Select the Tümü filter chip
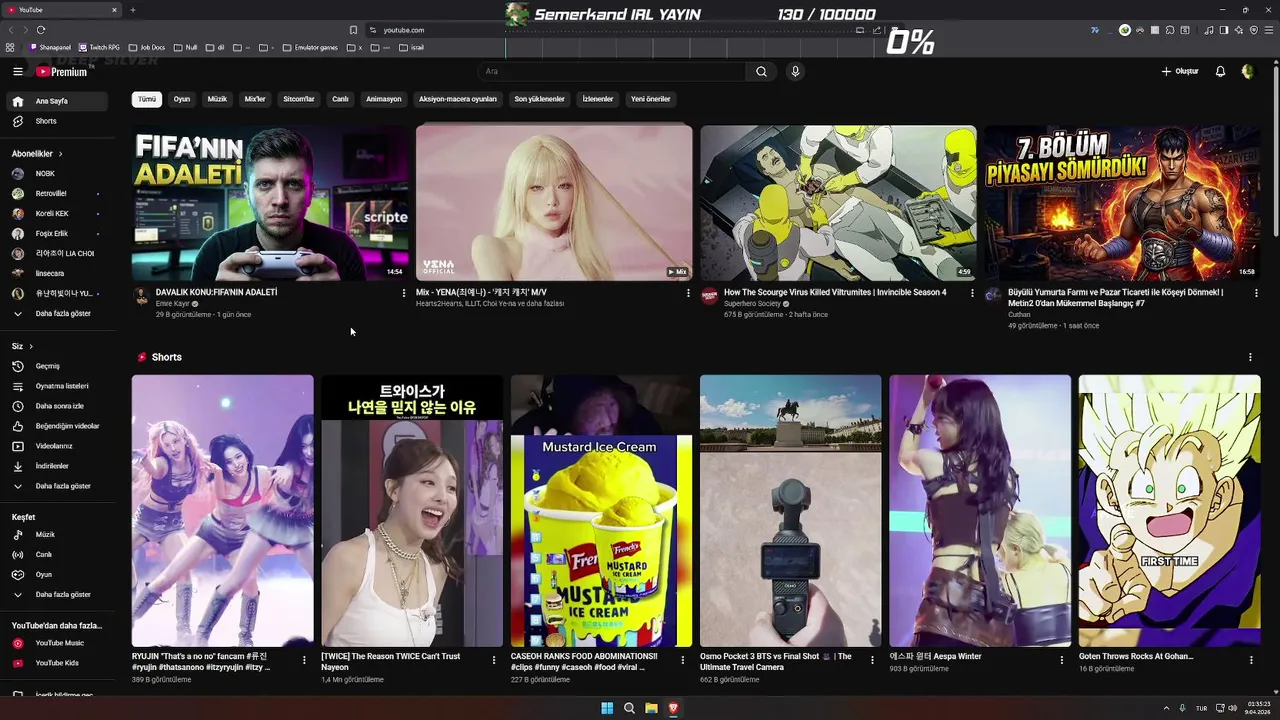 click(x=147, y=99)
